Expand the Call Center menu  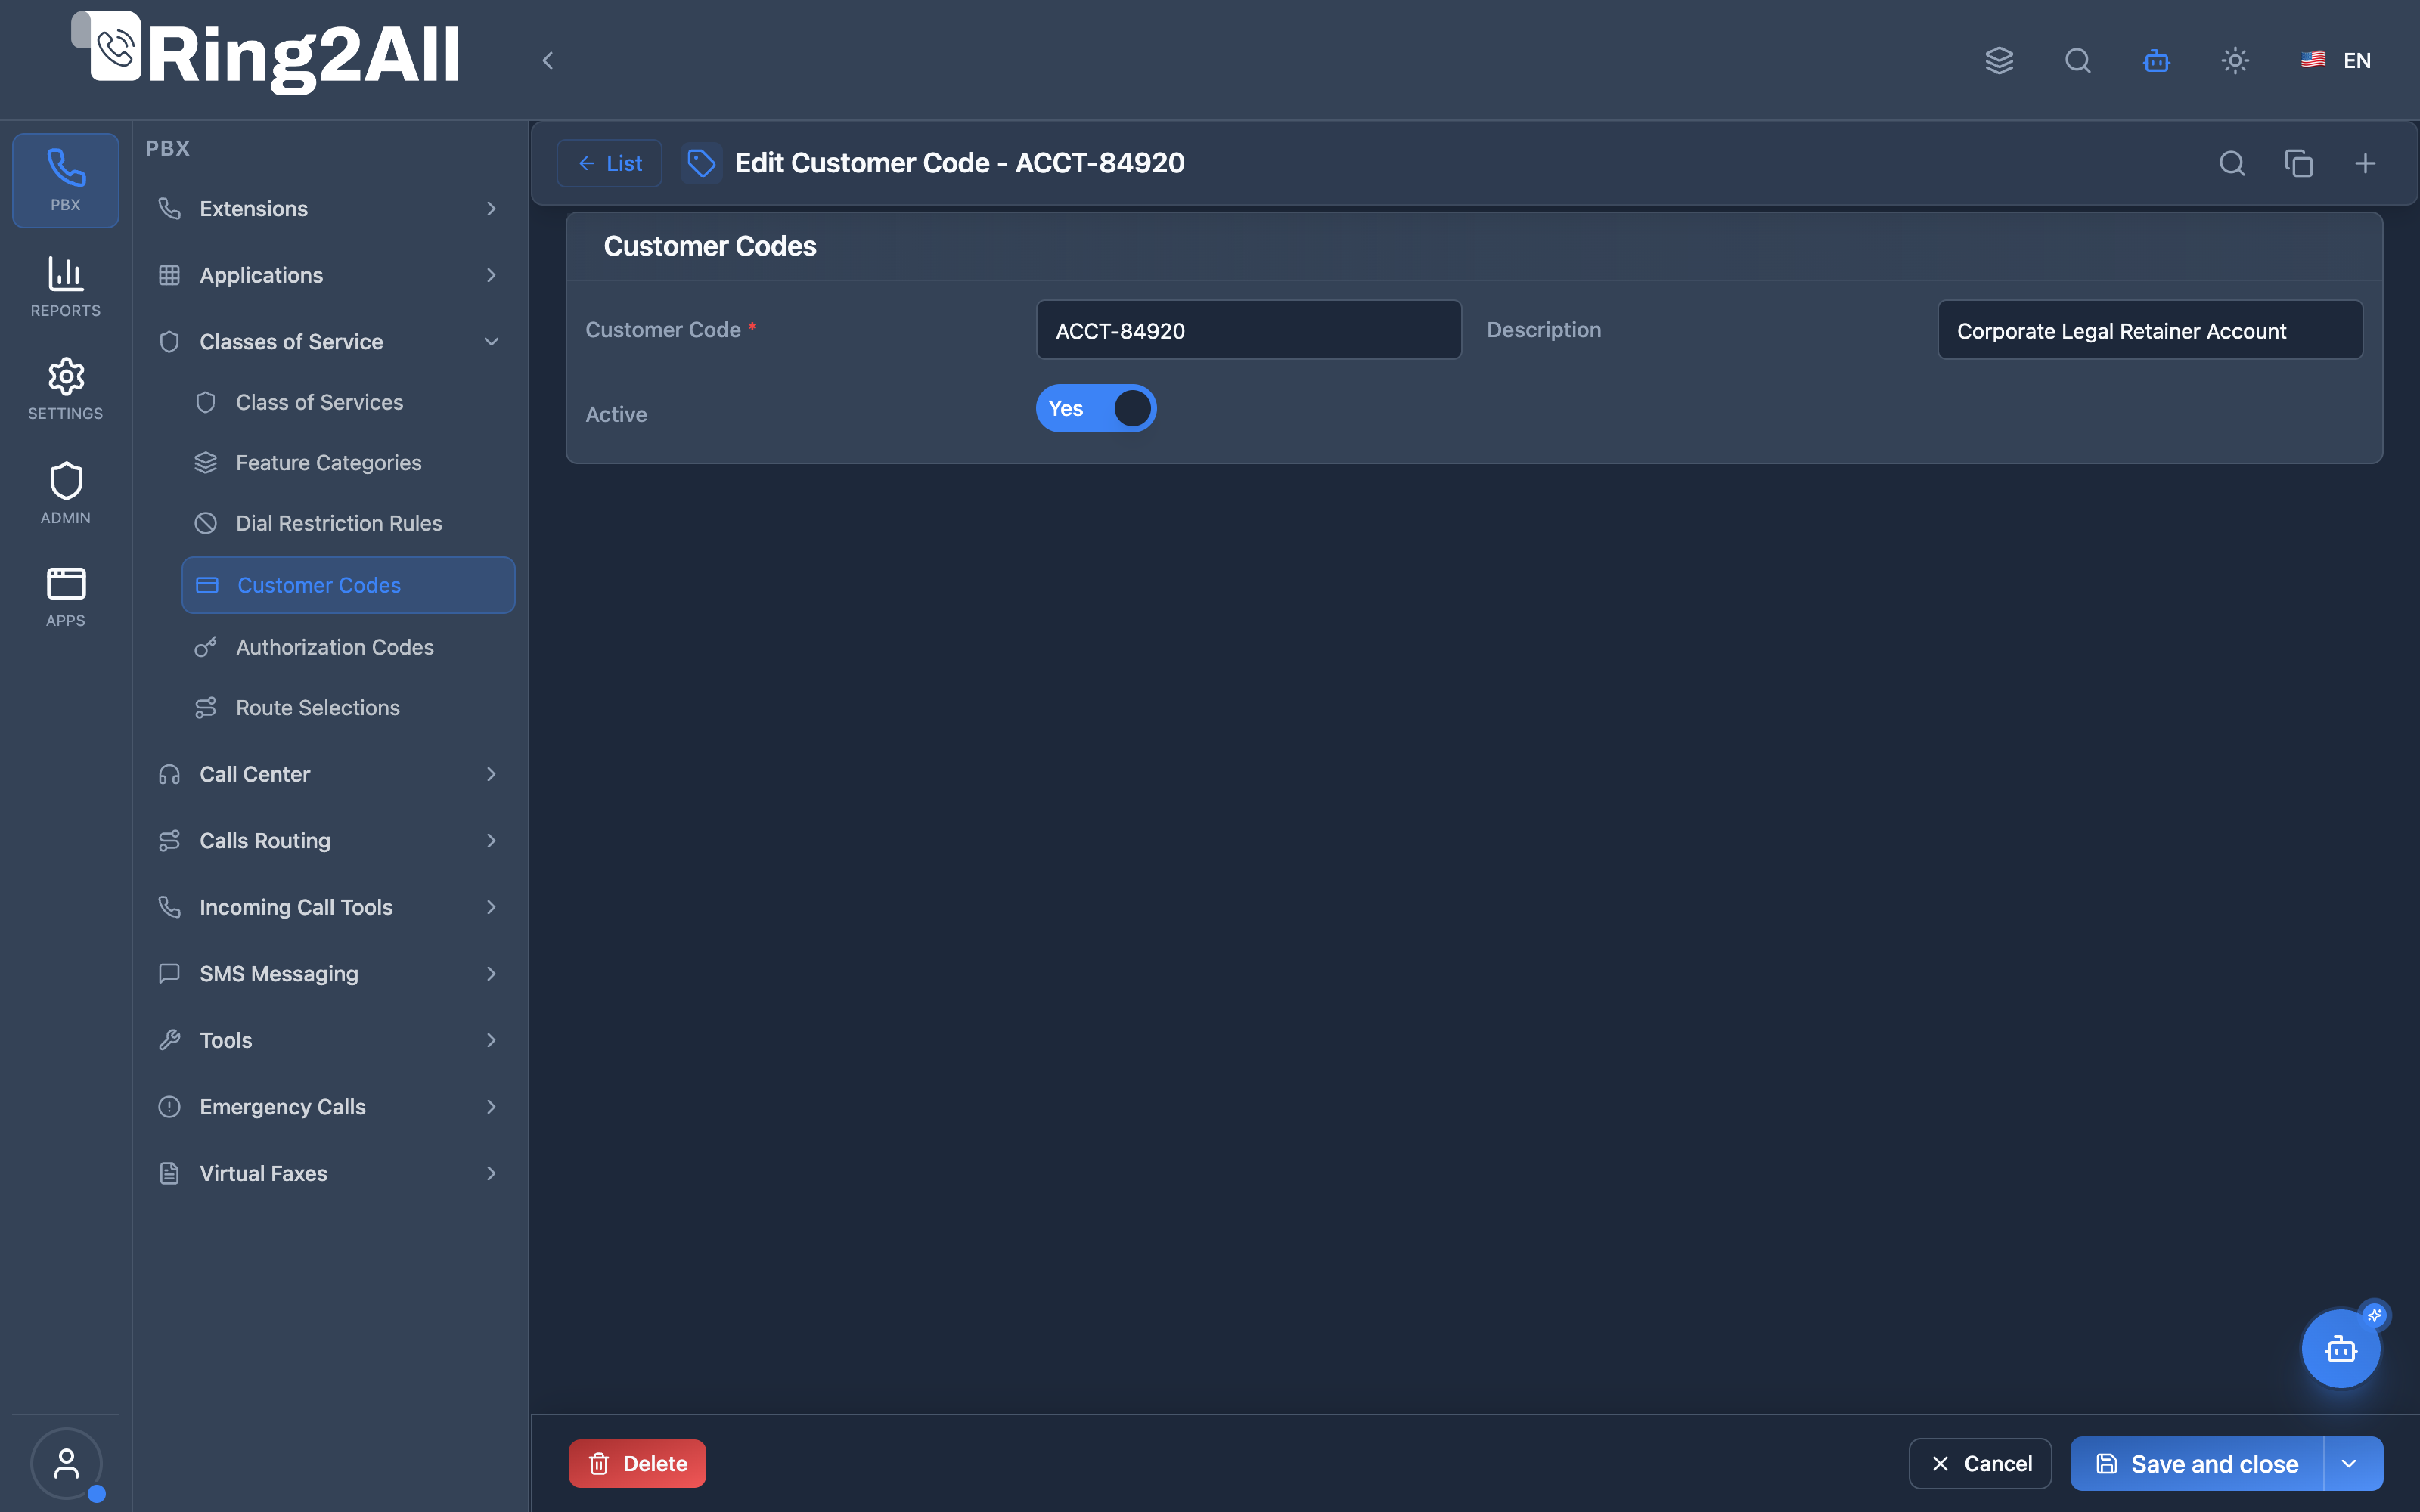(328, 774)
